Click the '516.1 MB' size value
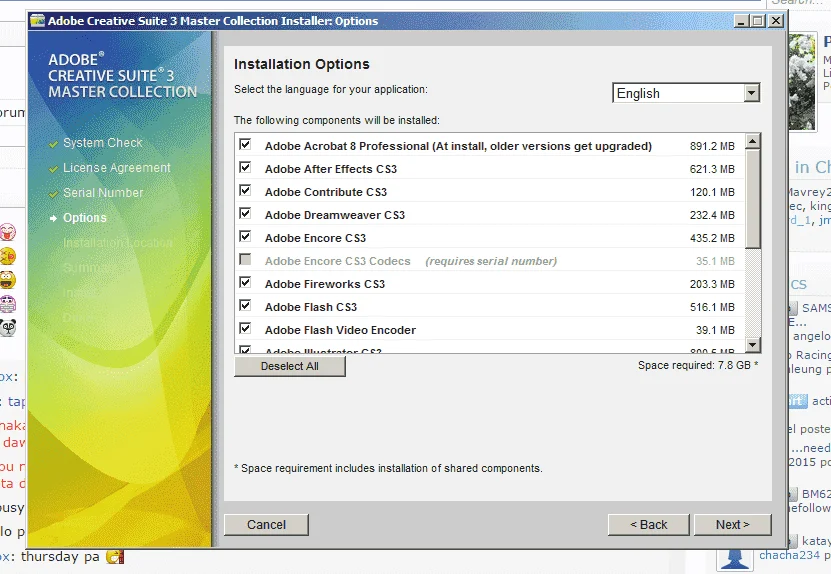Viewport: 831px width, 574px height. click(x=712, y=307)
